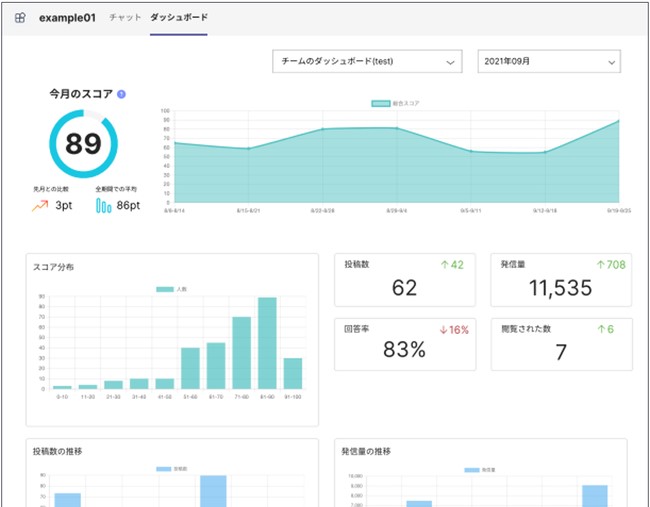Click the green up arrow in 閲覧された数 card
650x507 pixels.
(x=601, y=330)
